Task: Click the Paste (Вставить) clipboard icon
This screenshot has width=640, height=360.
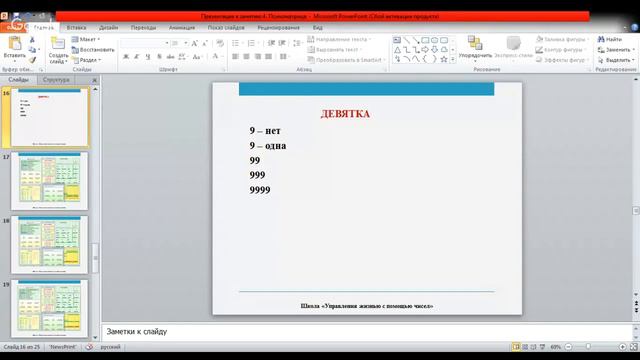Action: coord(15,44)
